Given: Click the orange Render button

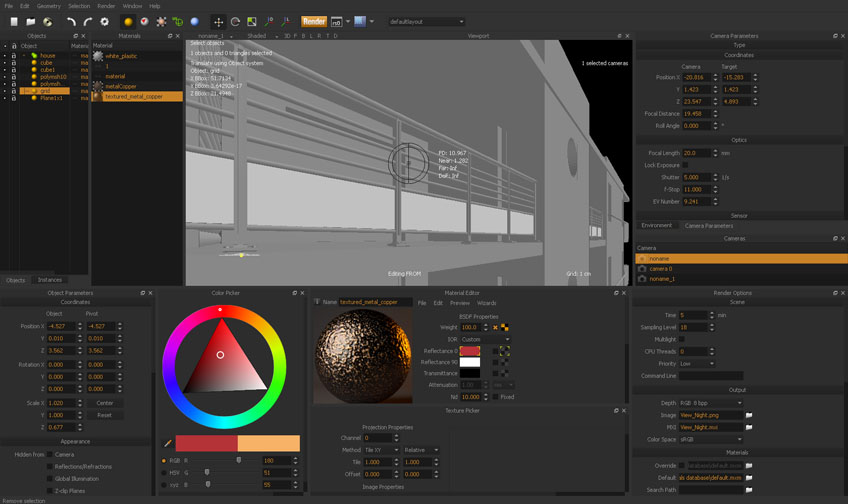Looking at the screenshot, I should [x=314, y=21].
